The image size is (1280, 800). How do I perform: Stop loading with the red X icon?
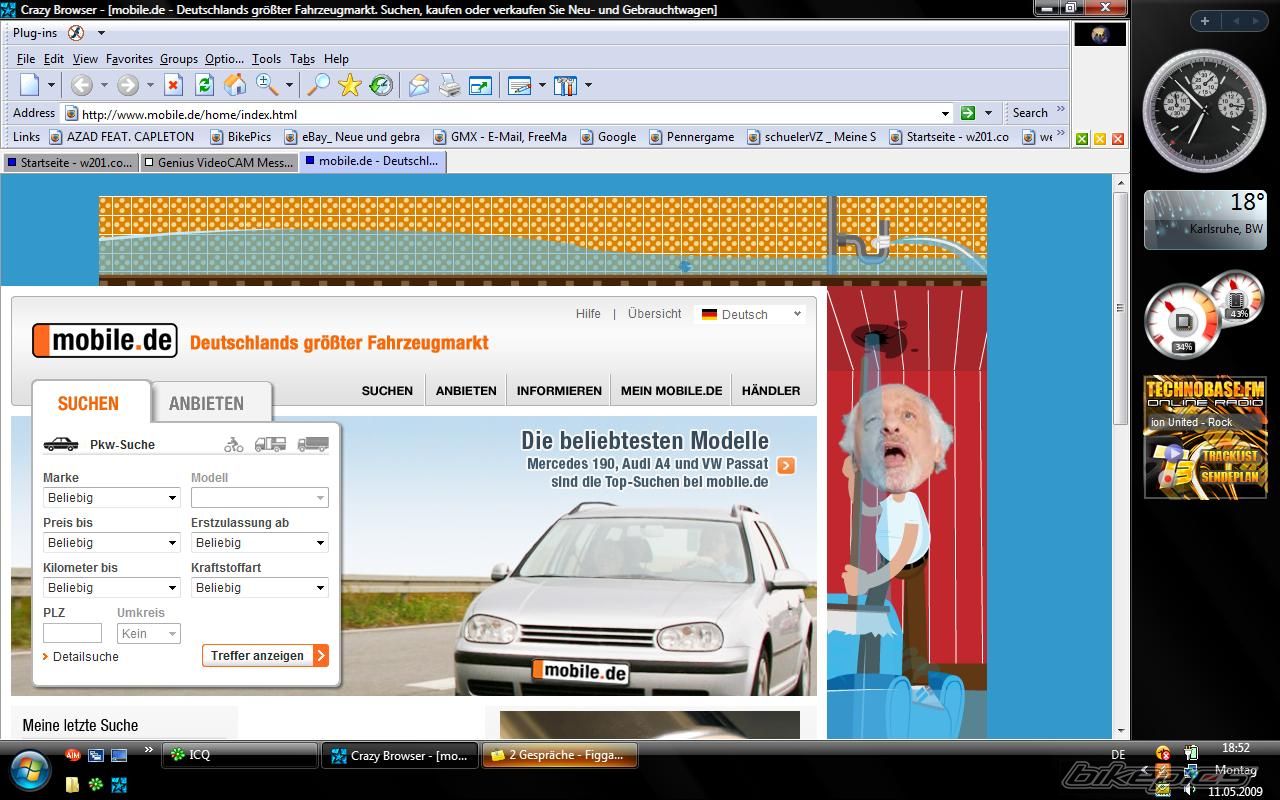coord(173,85)
